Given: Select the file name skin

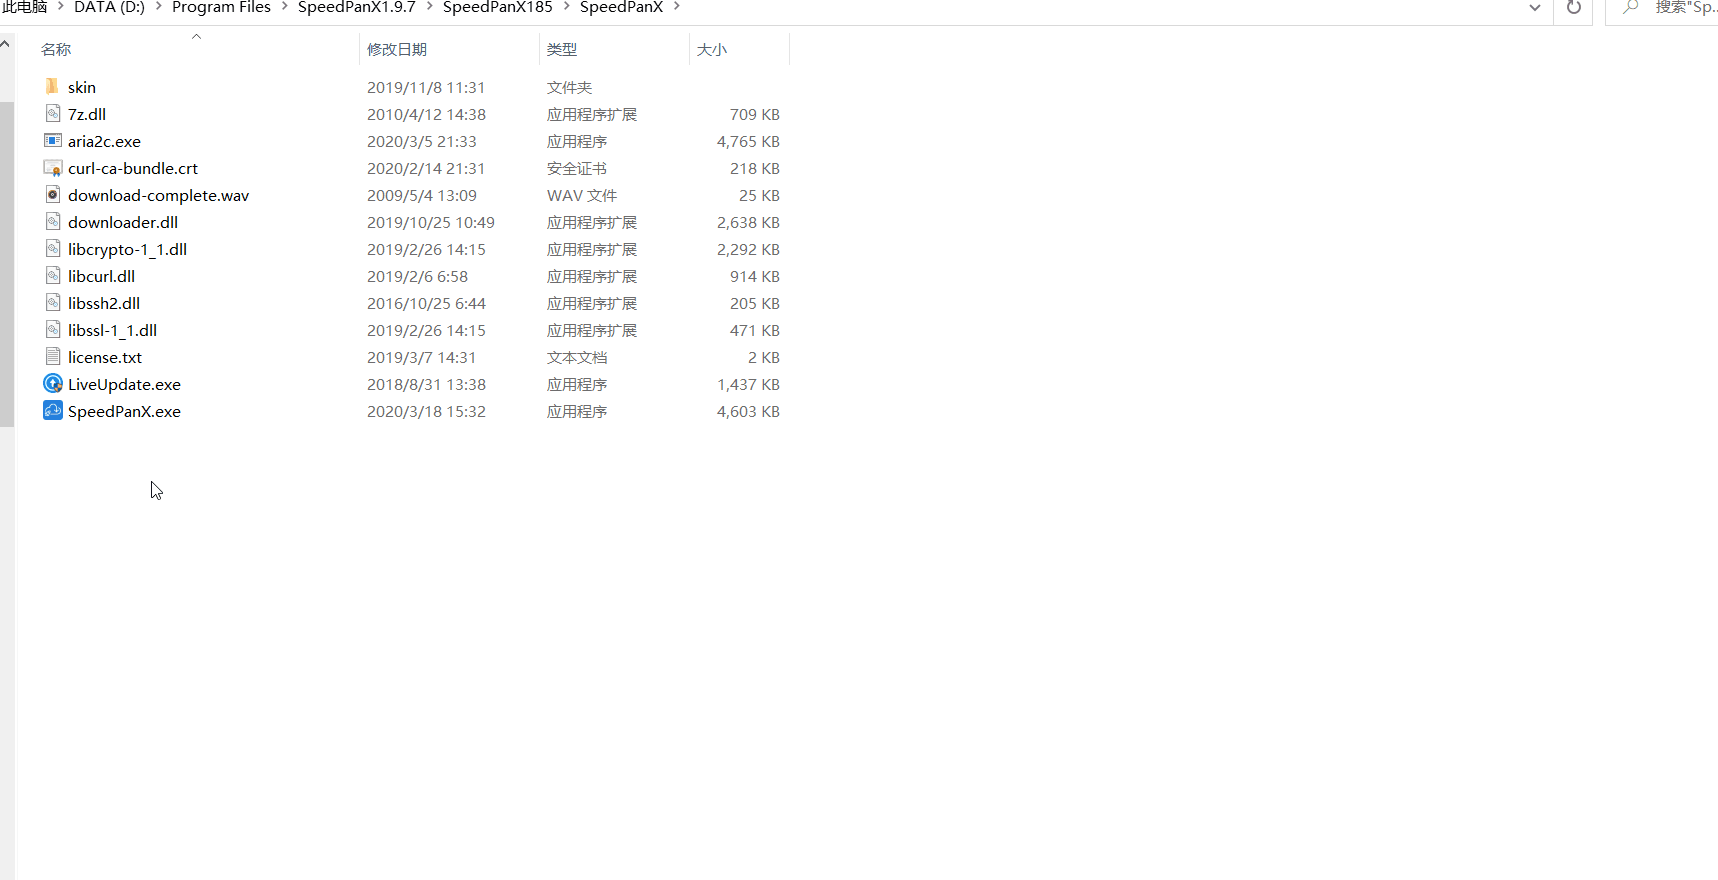Looking at the screenshot, I should 82,87.
